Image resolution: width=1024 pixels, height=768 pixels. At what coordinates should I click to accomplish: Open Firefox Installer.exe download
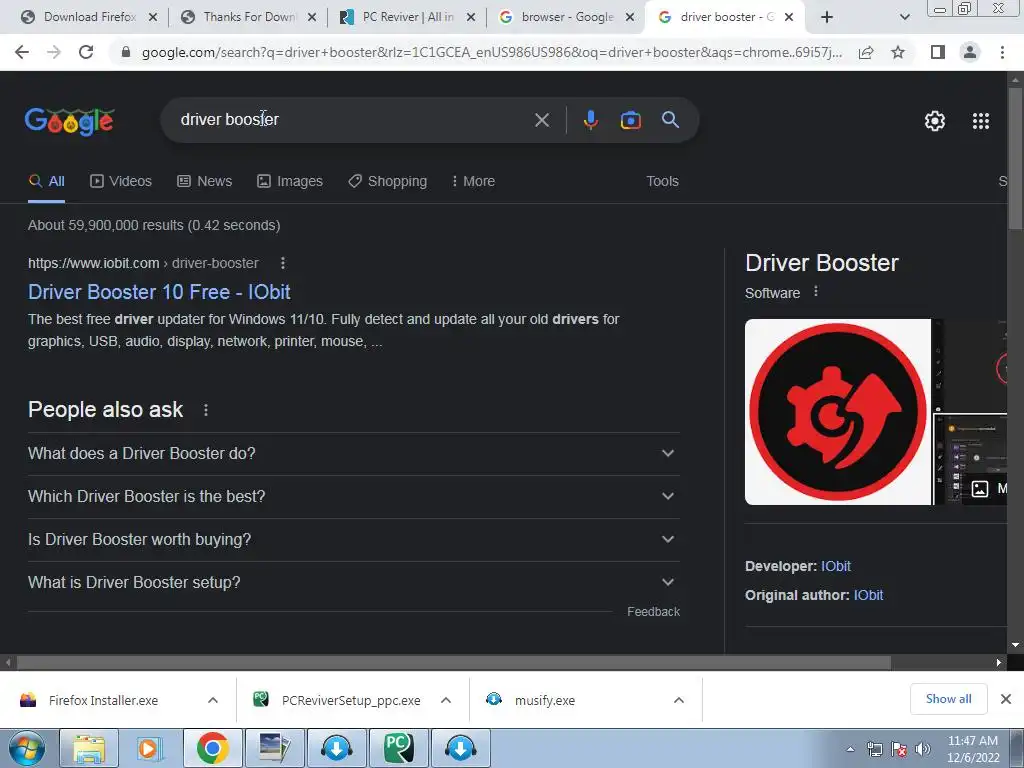point(103,700)
